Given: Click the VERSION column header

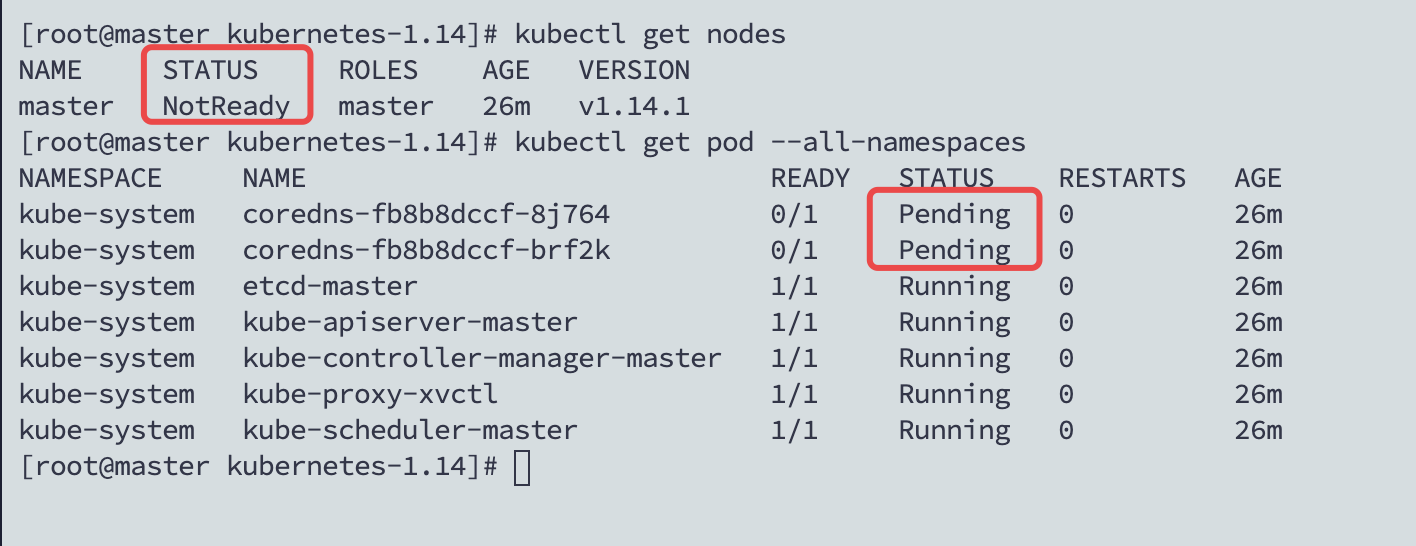Looking at the screenshot, I should (x=634, y=70).
